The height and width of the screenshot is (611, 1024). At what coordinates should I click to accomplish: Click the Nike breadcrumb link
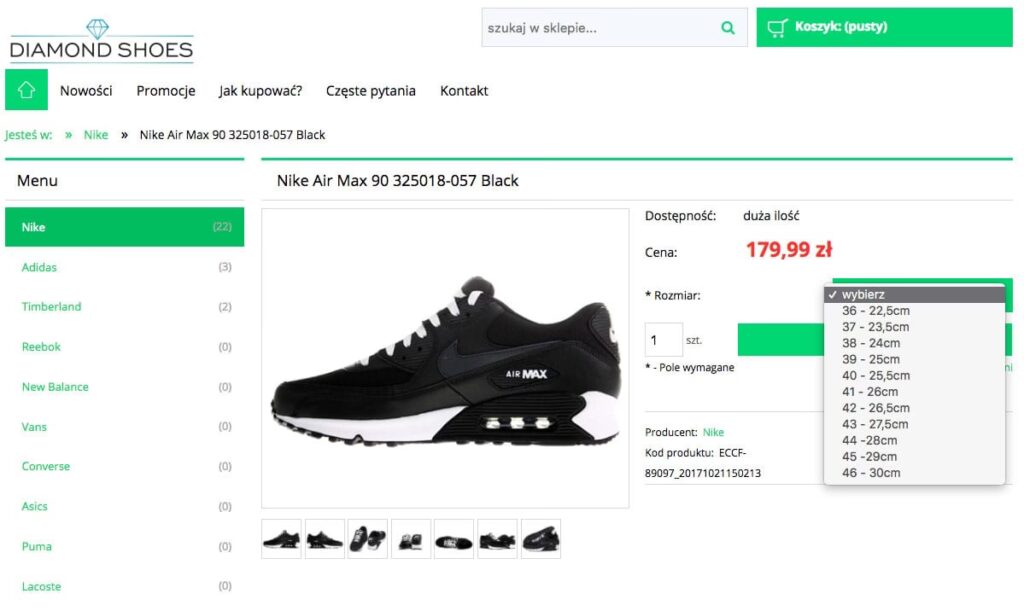click(95, 134)
